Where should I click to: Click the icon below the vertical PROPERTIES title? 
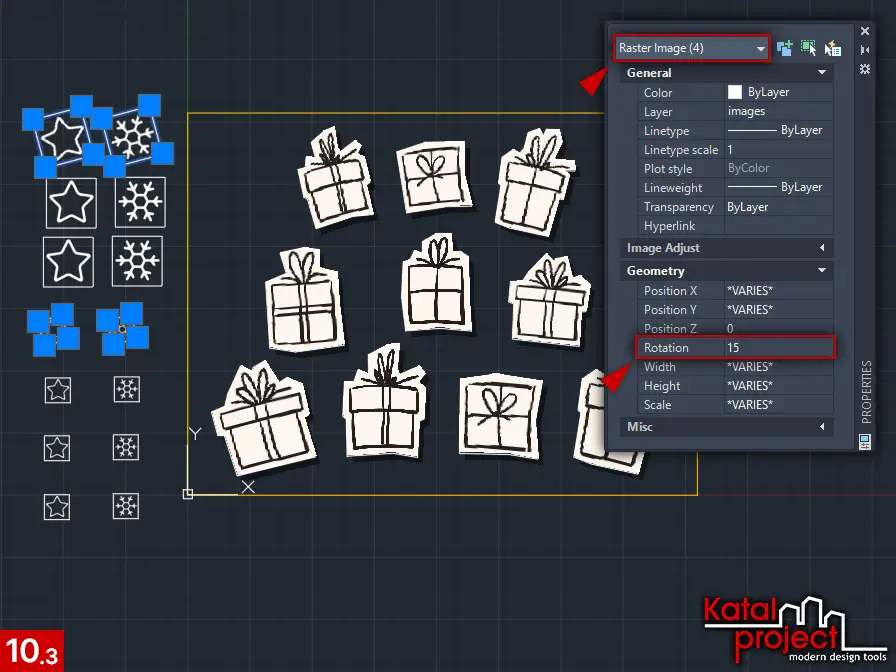(865, 440)
